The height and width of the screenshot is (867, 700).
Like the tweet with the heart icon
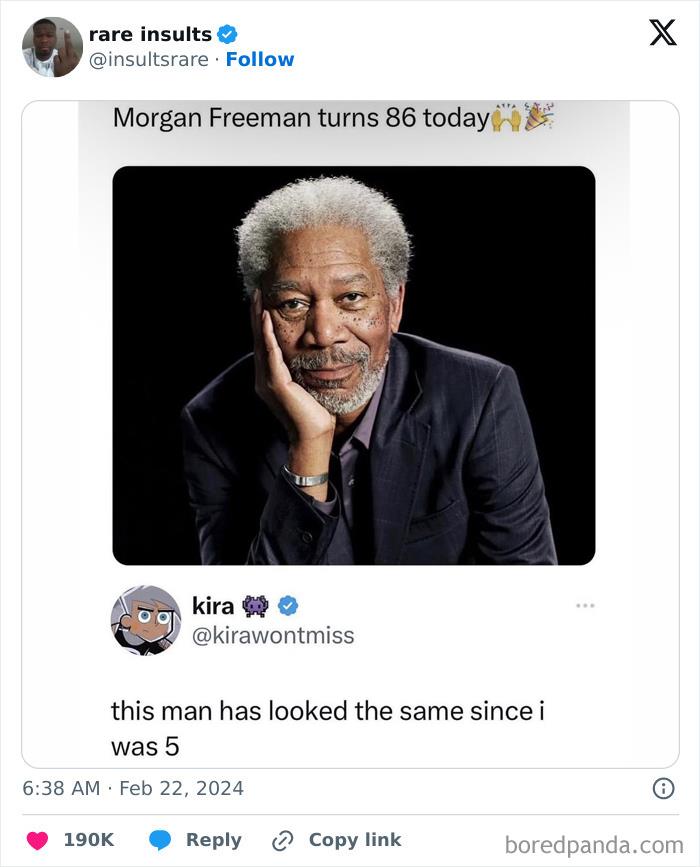coord(37,841)
